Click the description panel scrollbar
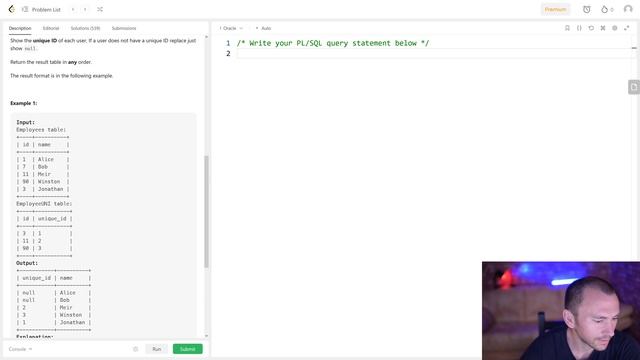The width and height of the screenshot is (640, 360). pos(206,211)
